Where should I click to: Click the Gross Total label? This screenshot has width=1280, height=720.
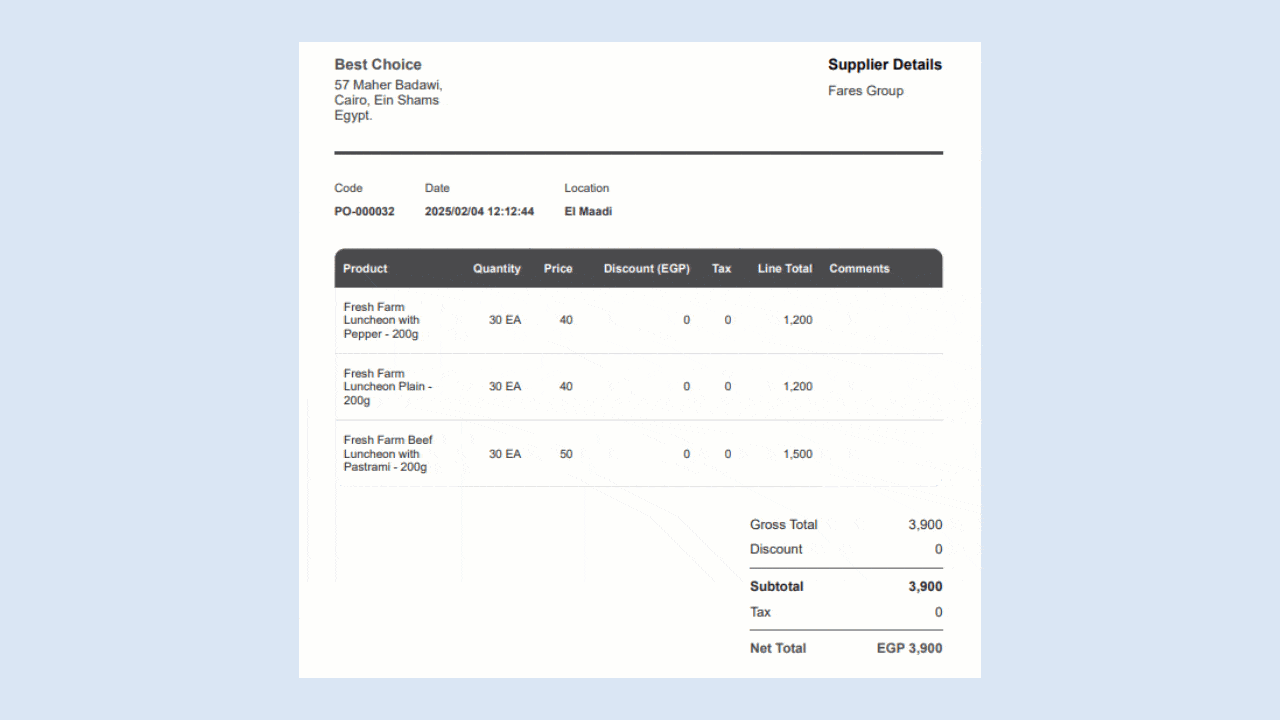coord(784,524)
